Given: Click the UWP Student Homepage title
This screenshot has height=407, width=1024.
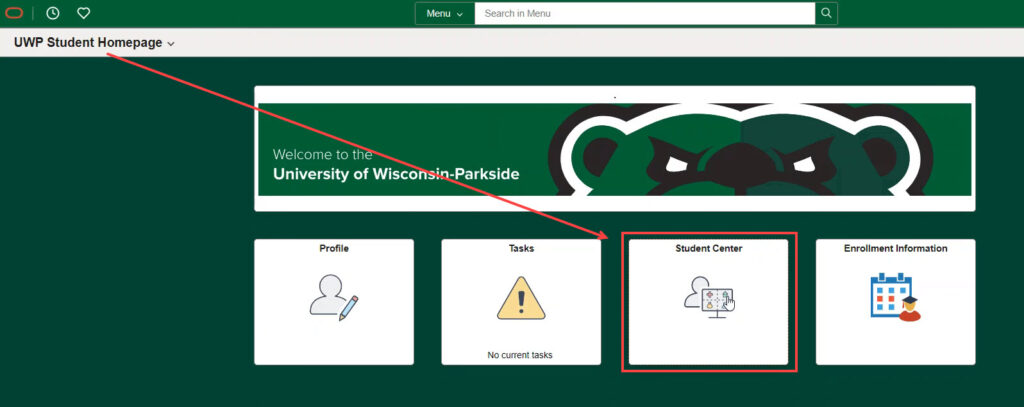Looking at the screenshot, I should [x=88, y=42].
